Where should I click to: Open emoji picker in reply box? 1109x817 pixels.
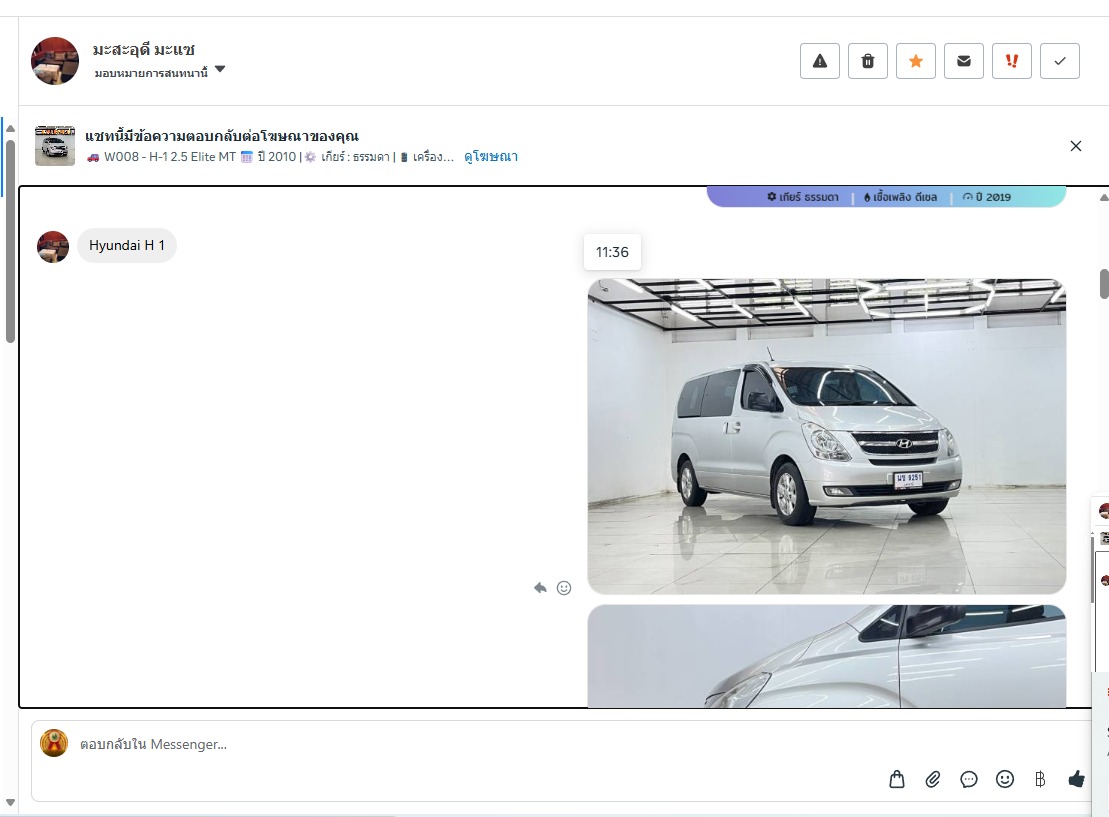pos(1005,780)
